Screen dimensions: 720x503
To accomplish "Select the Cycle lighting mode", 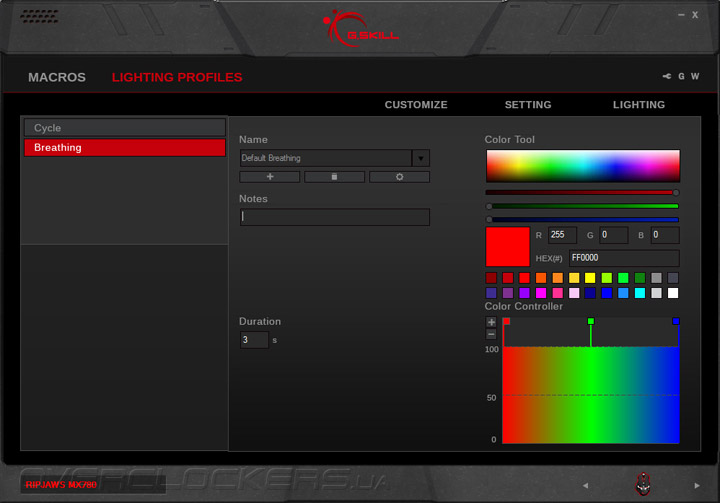I will pyautogui.click(x=125, y=128).
